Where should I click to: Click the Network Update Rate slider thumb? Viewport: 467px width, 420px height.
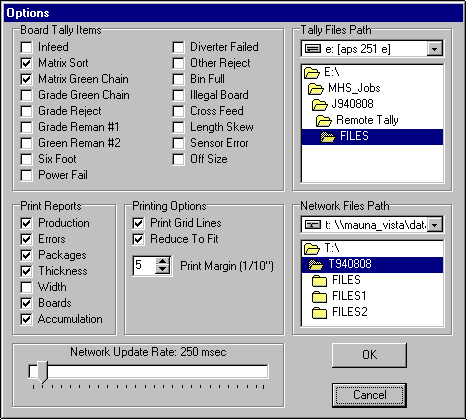pyautogui.click(x=42, y=372)
